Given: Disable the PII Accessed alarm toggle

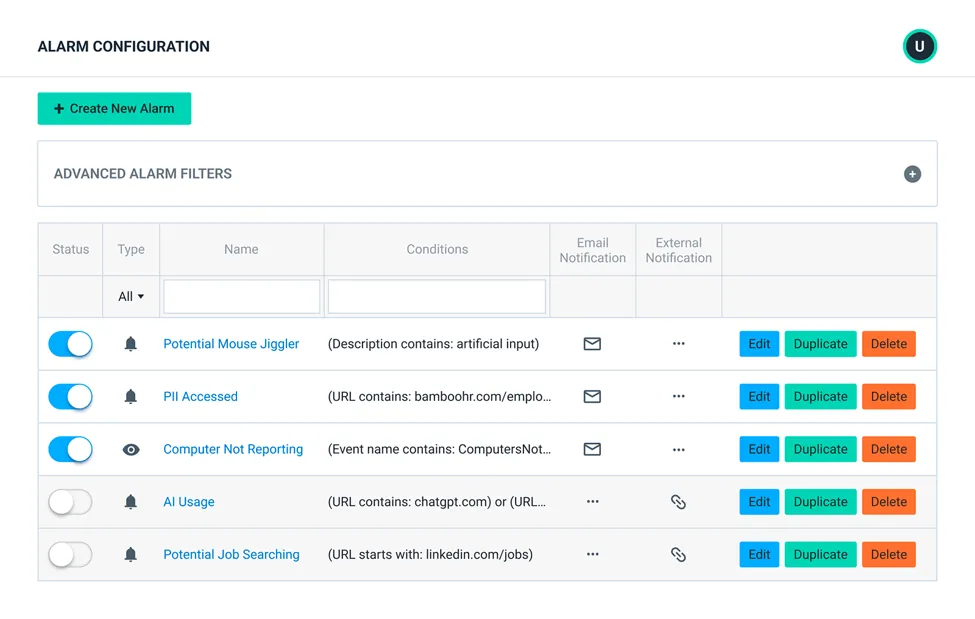Looking at the screenshot, I should pos(70,396).
